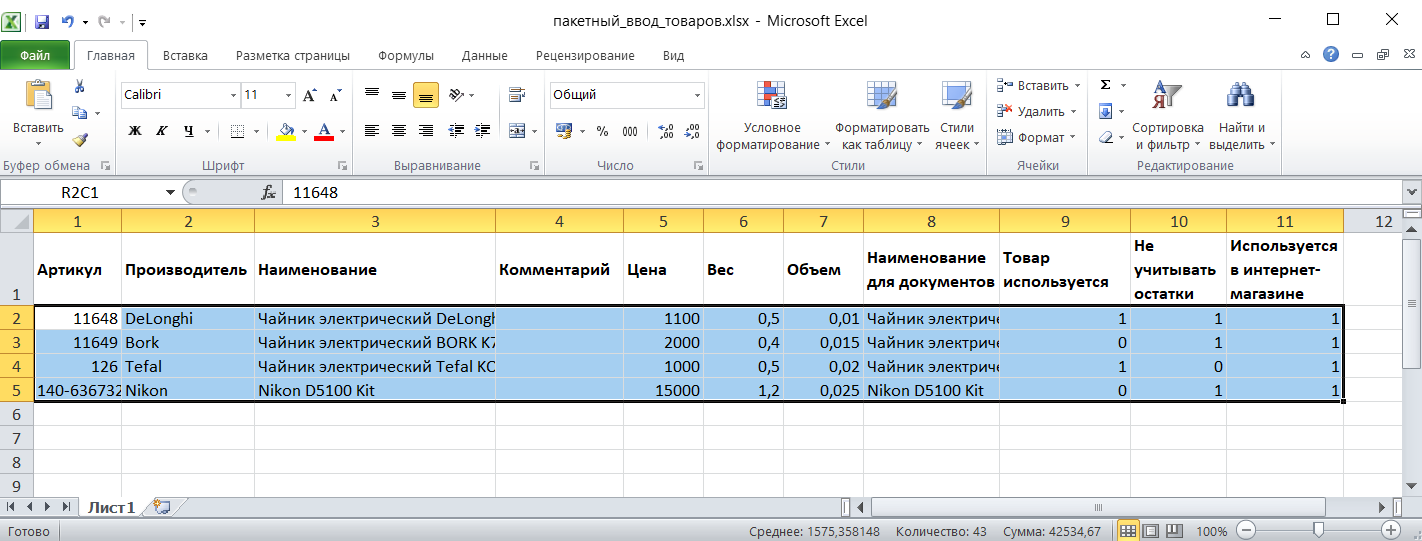This screenshot has width=1422, height=541.
Task: Expand the Name Box R2C1 dropdown
Action: click(x=169, y=192)
